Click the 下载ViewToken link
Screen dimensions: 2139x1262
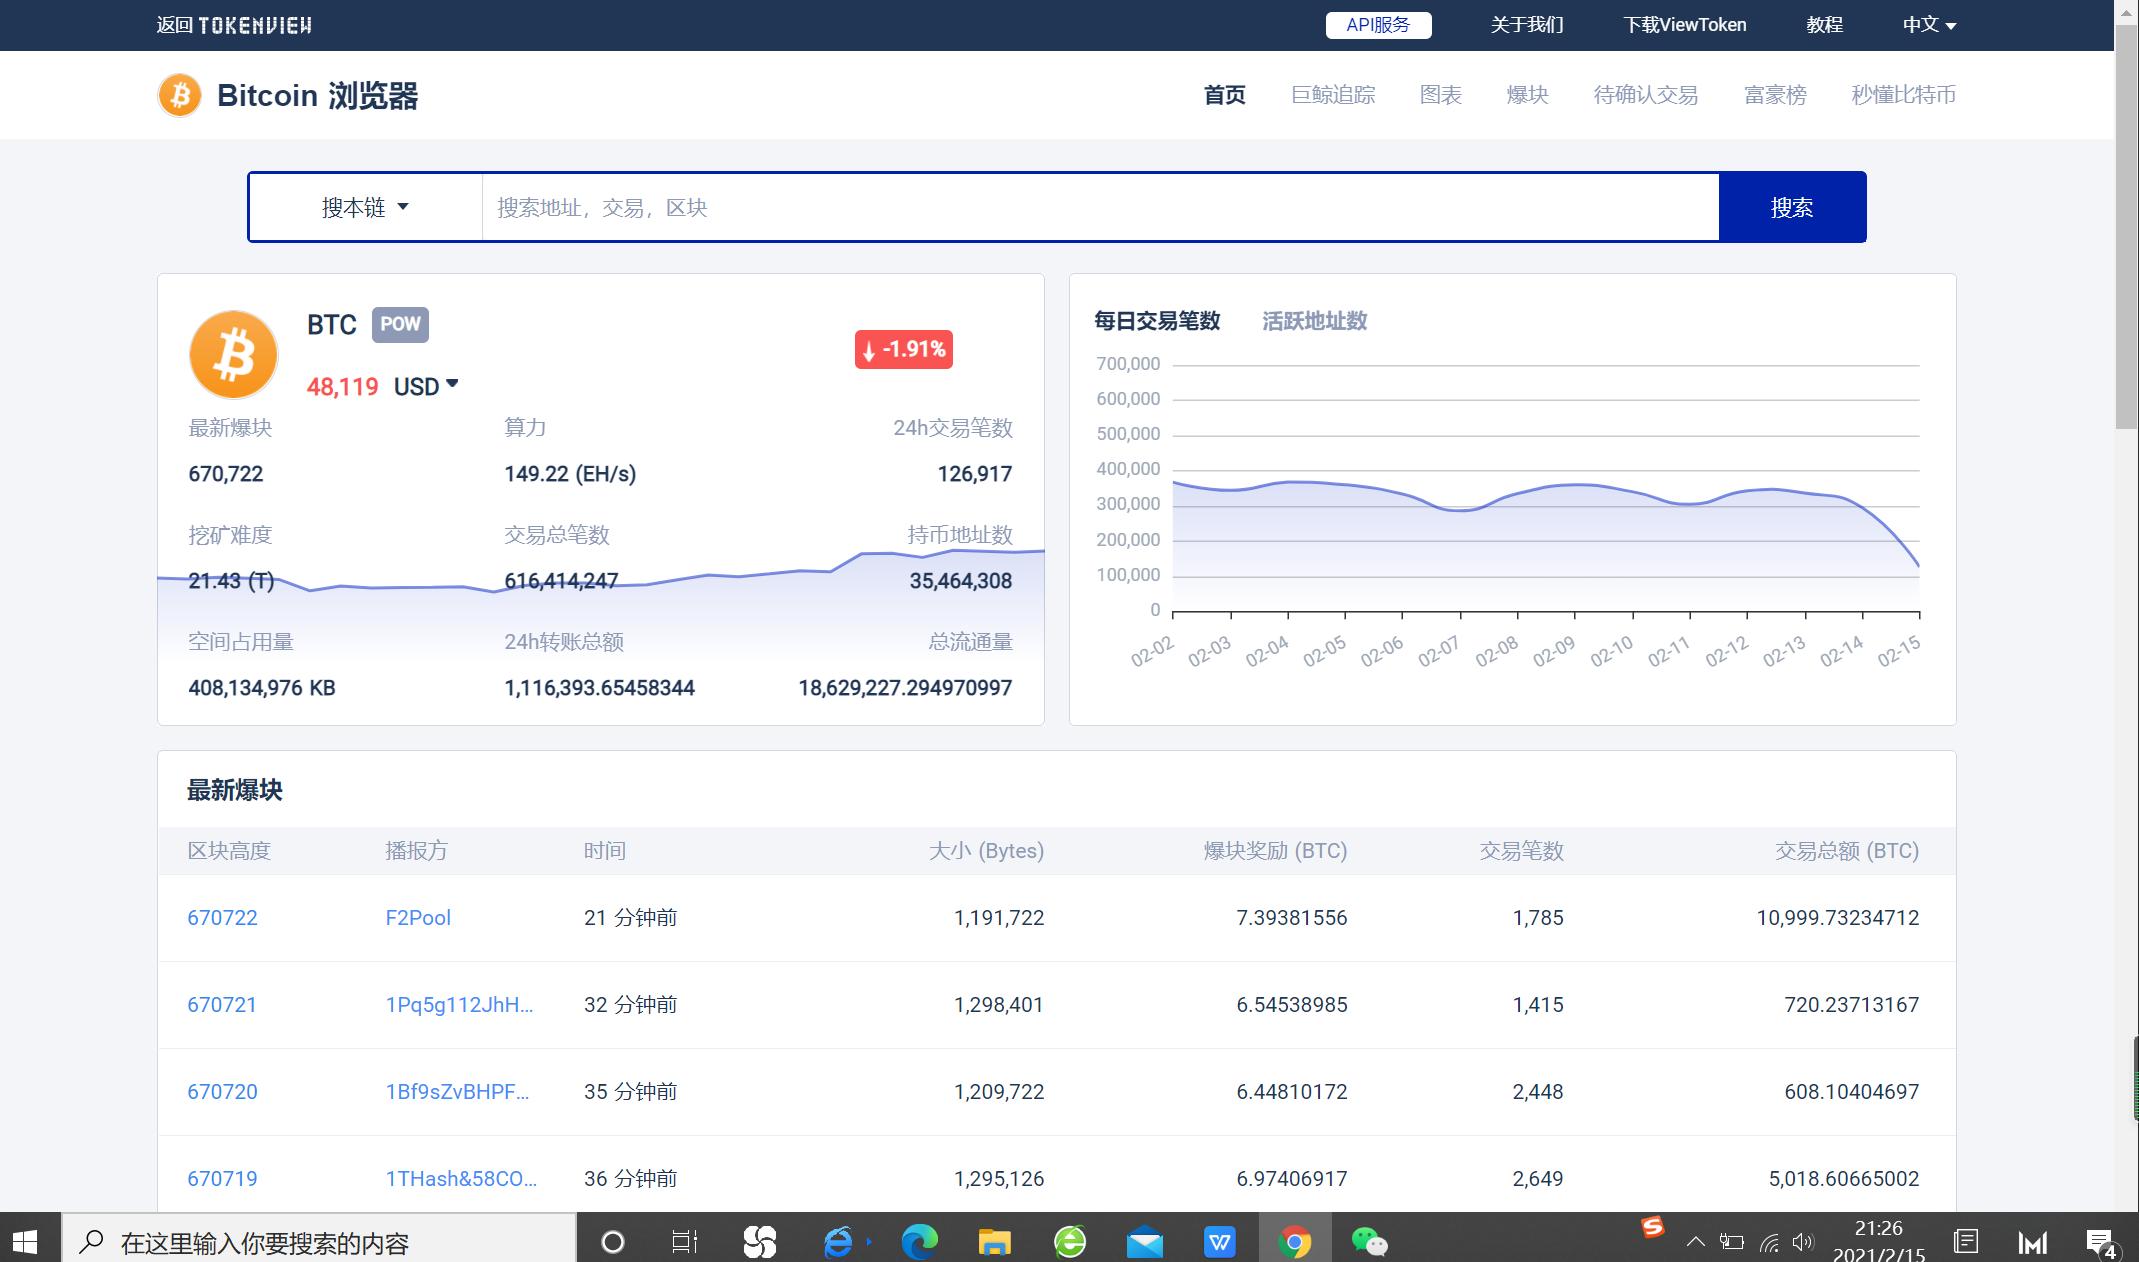[x=1685, y=25]
